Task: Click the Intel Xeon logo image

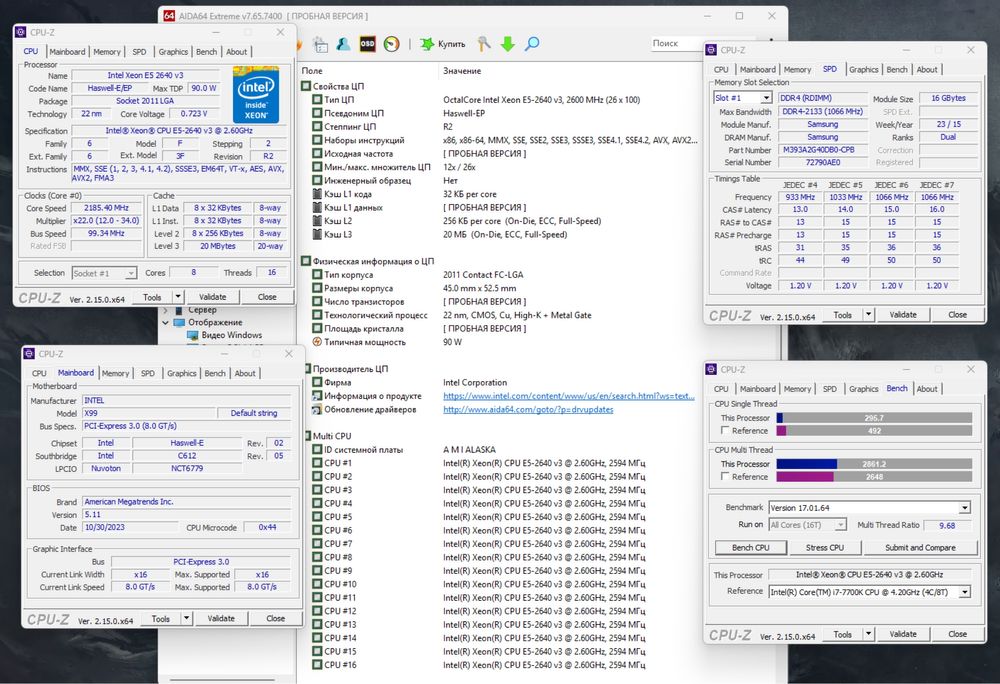Action: click(255, 94)
